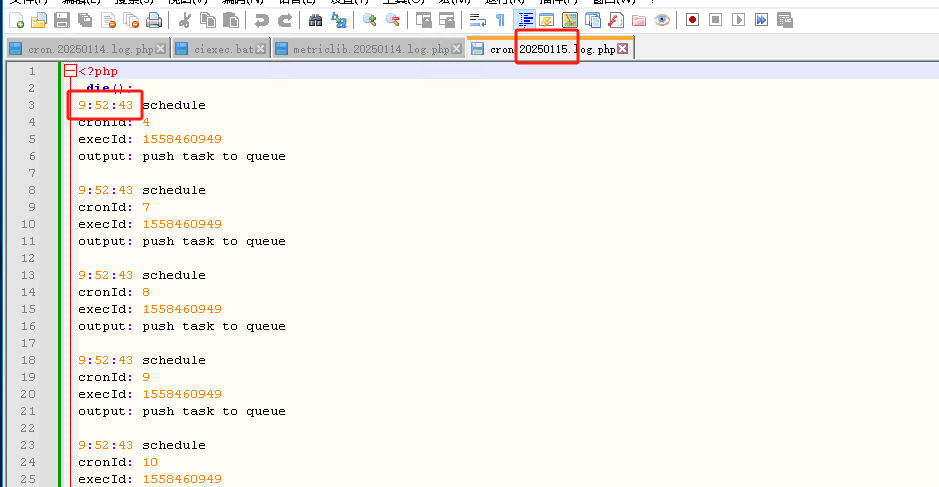Screen dimensions: 939x487
Task: Show the Document Map panel
Action: [570, 20]
